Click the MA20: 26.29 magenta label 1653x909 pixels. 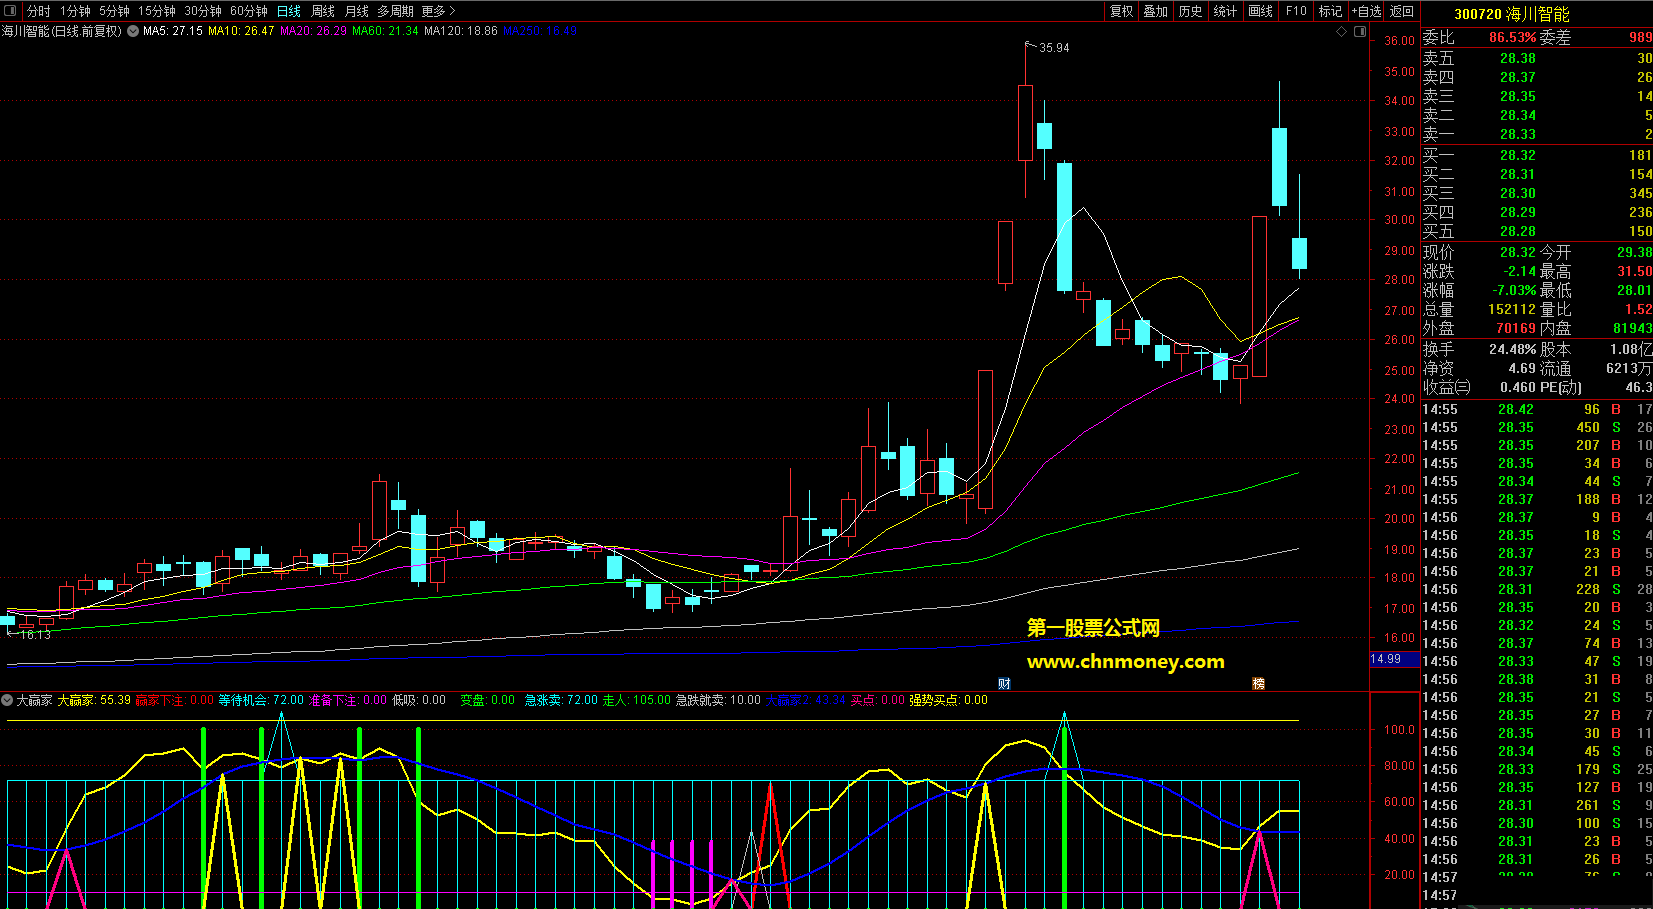(x=313, y=31)
